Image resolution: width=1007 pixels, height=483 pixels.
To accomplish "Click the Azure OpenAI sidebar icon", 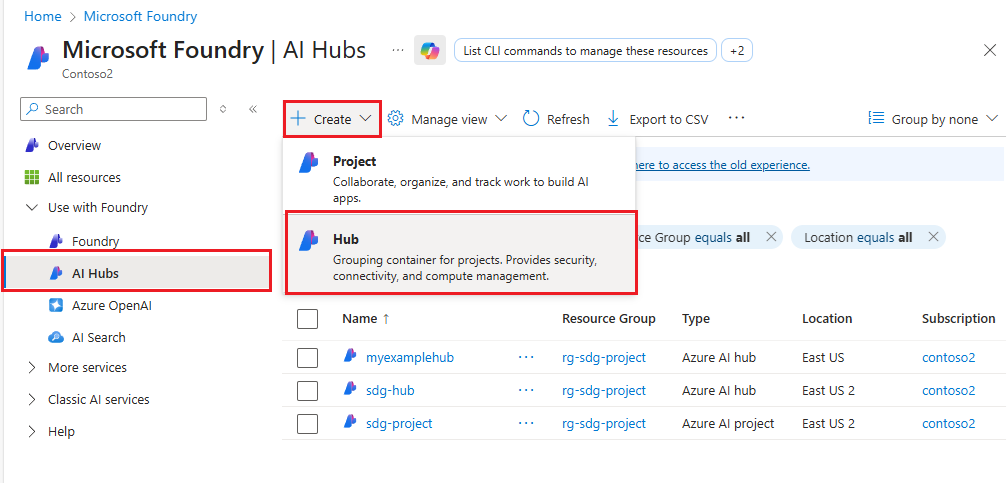I will [x=56, y=306].
